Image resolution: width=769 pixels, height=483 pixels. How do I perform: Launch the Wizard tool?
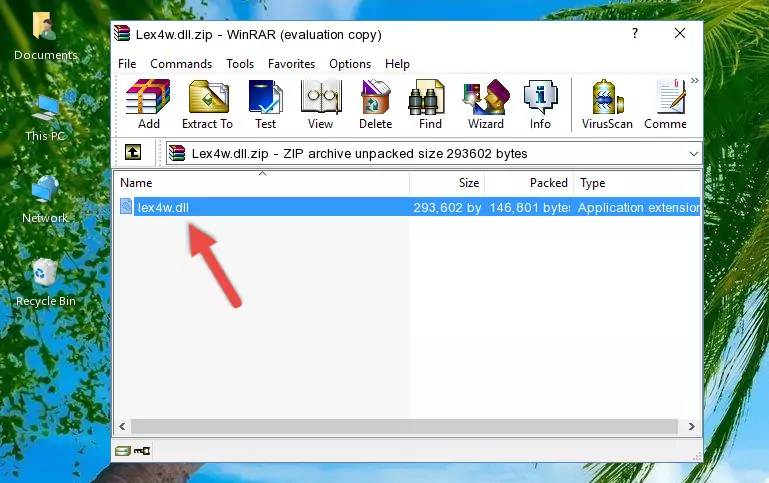486,104
